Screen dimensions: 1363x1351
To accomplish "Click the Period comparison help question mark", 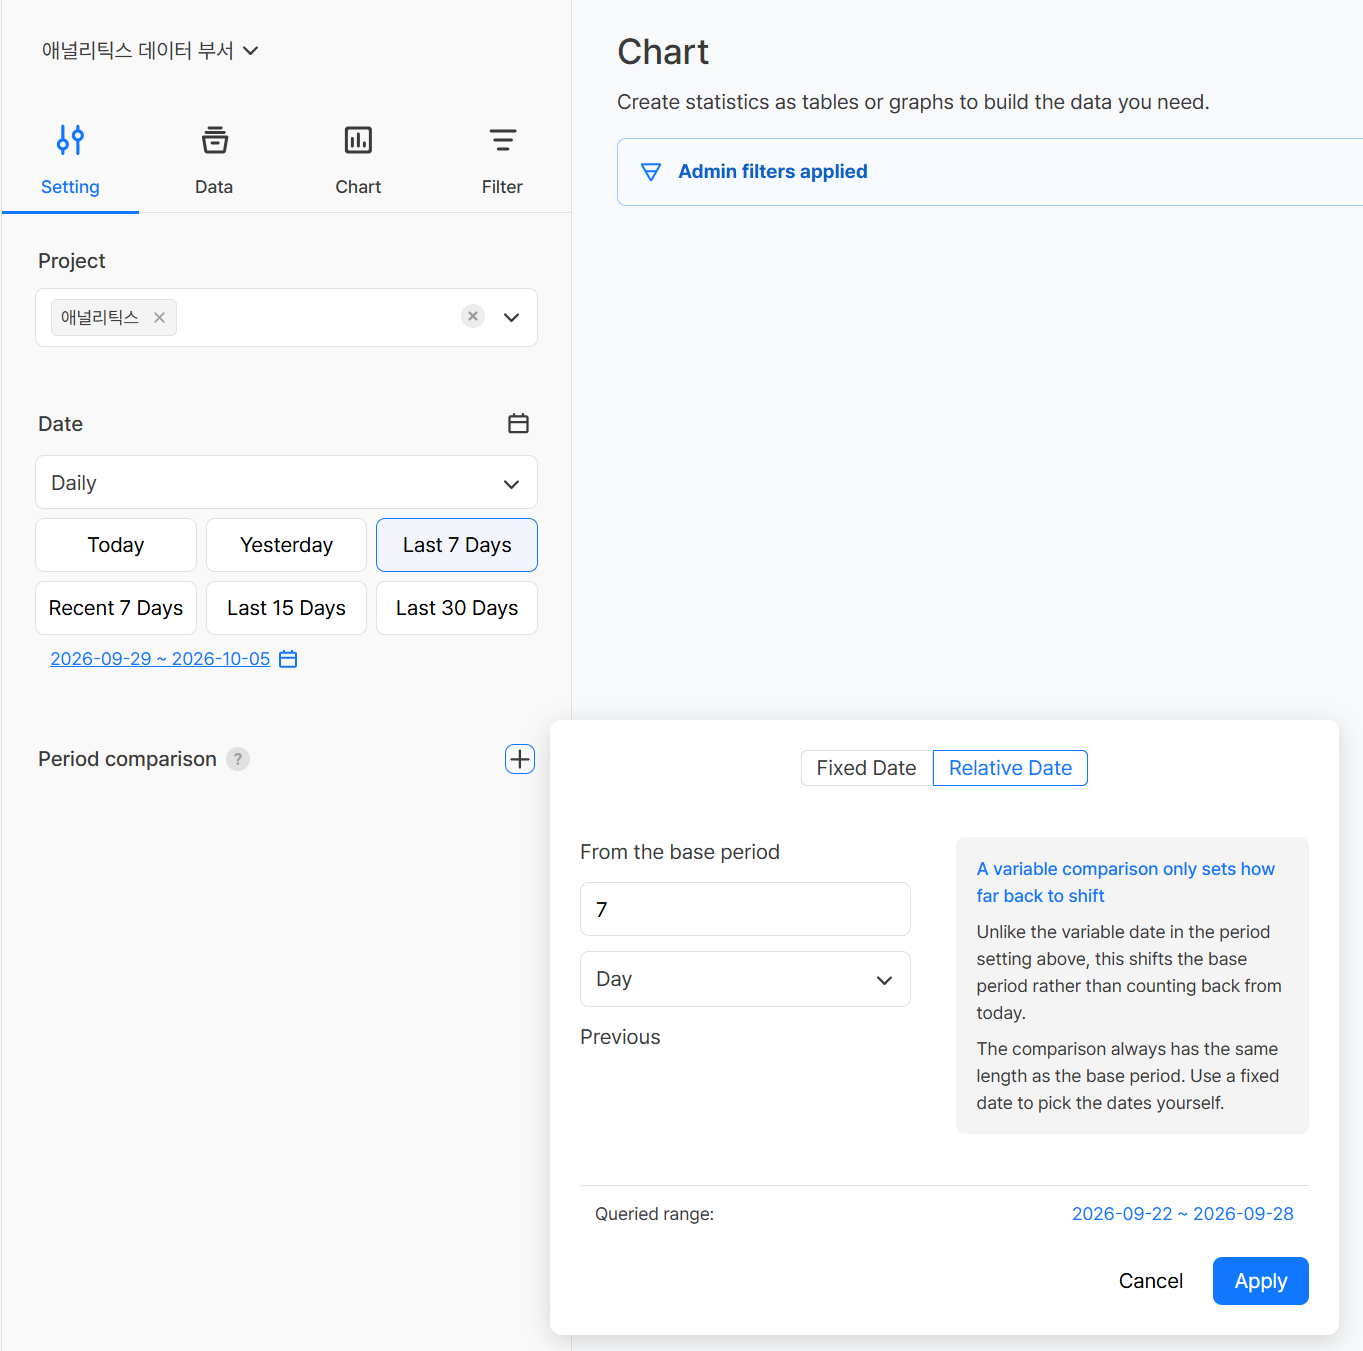I will (238, 759).
